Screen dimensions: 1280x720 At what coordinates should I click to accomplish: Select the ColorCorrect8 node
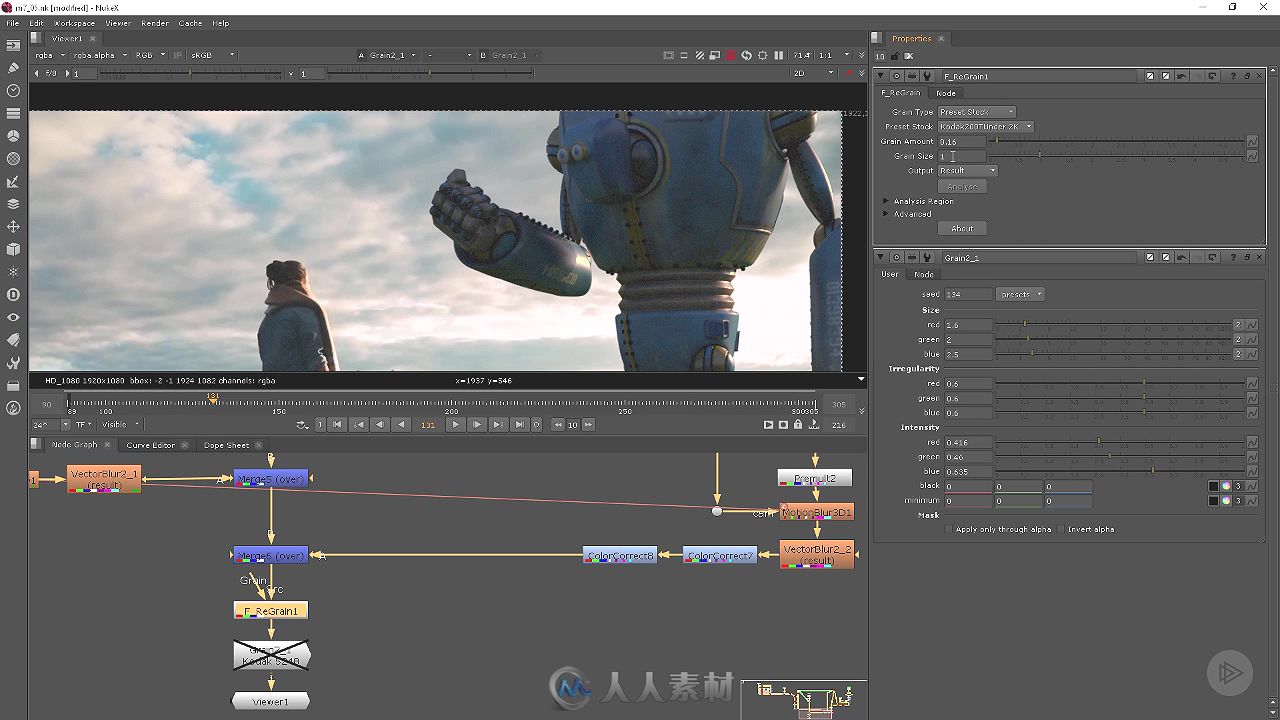click(x=620, y=555)
